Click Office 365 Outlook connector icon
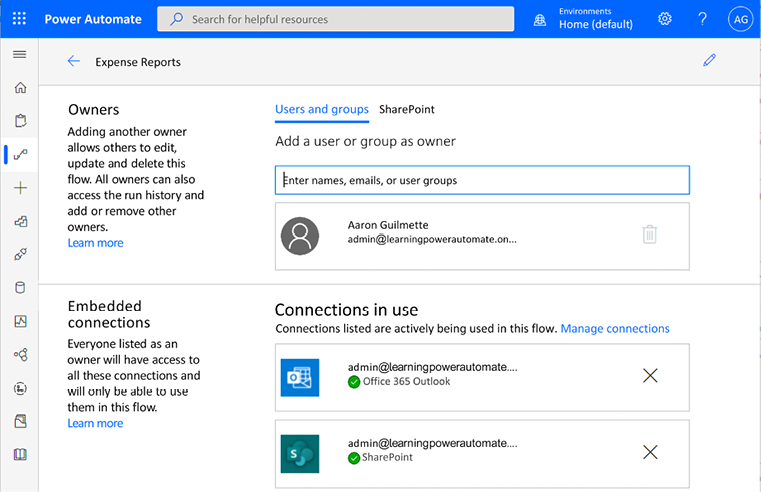The width and height of the screenshot is (761, 492). (300, 377)
